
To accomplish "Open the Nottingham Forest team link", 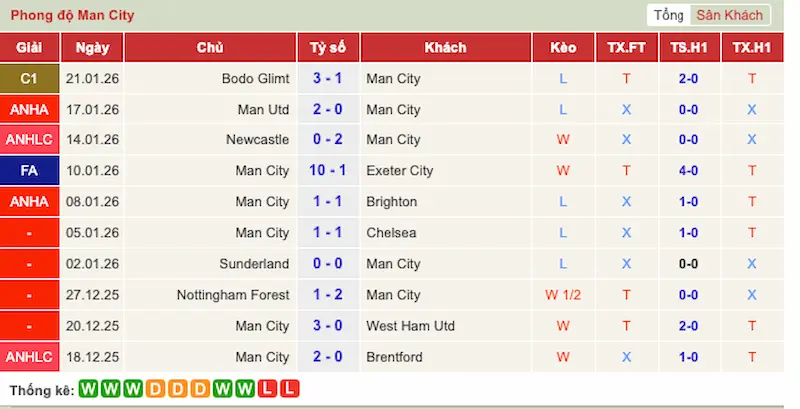I will pyautogui.click(x=232, y=295).
